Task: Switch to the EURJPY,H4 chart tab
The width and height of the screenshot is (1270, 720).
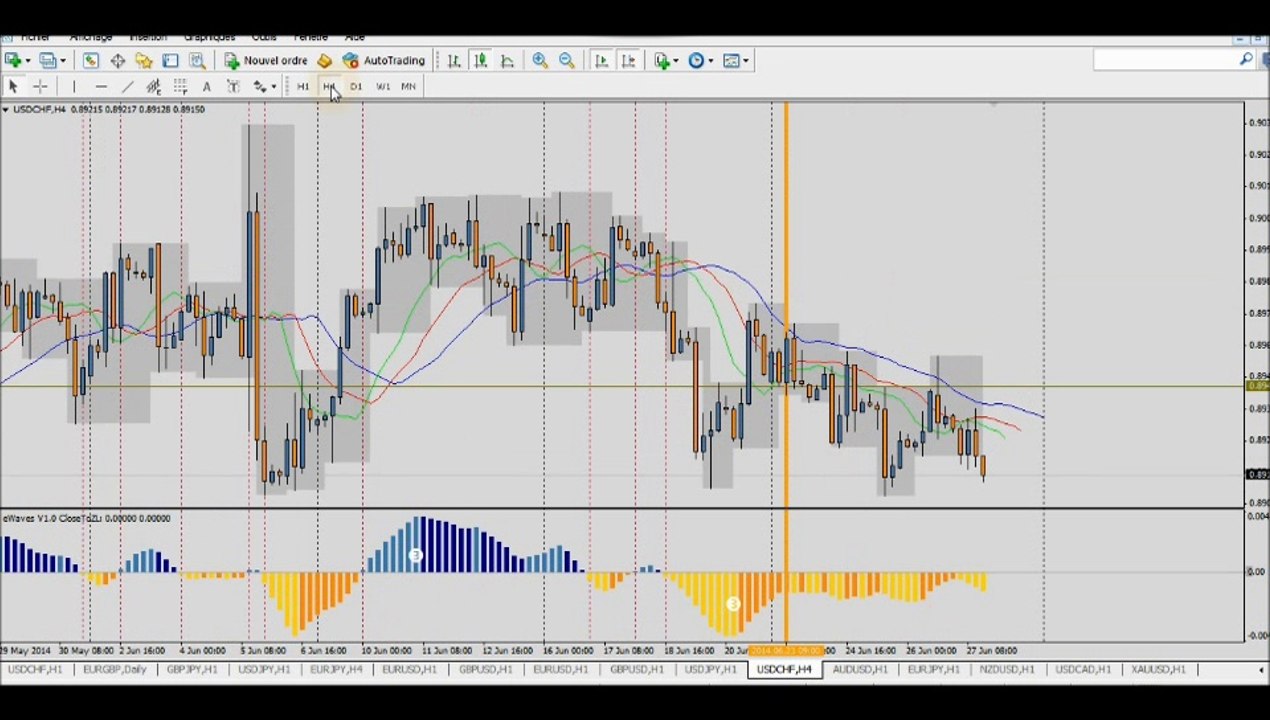Action: pyautogui.click(x=336, y=669)
